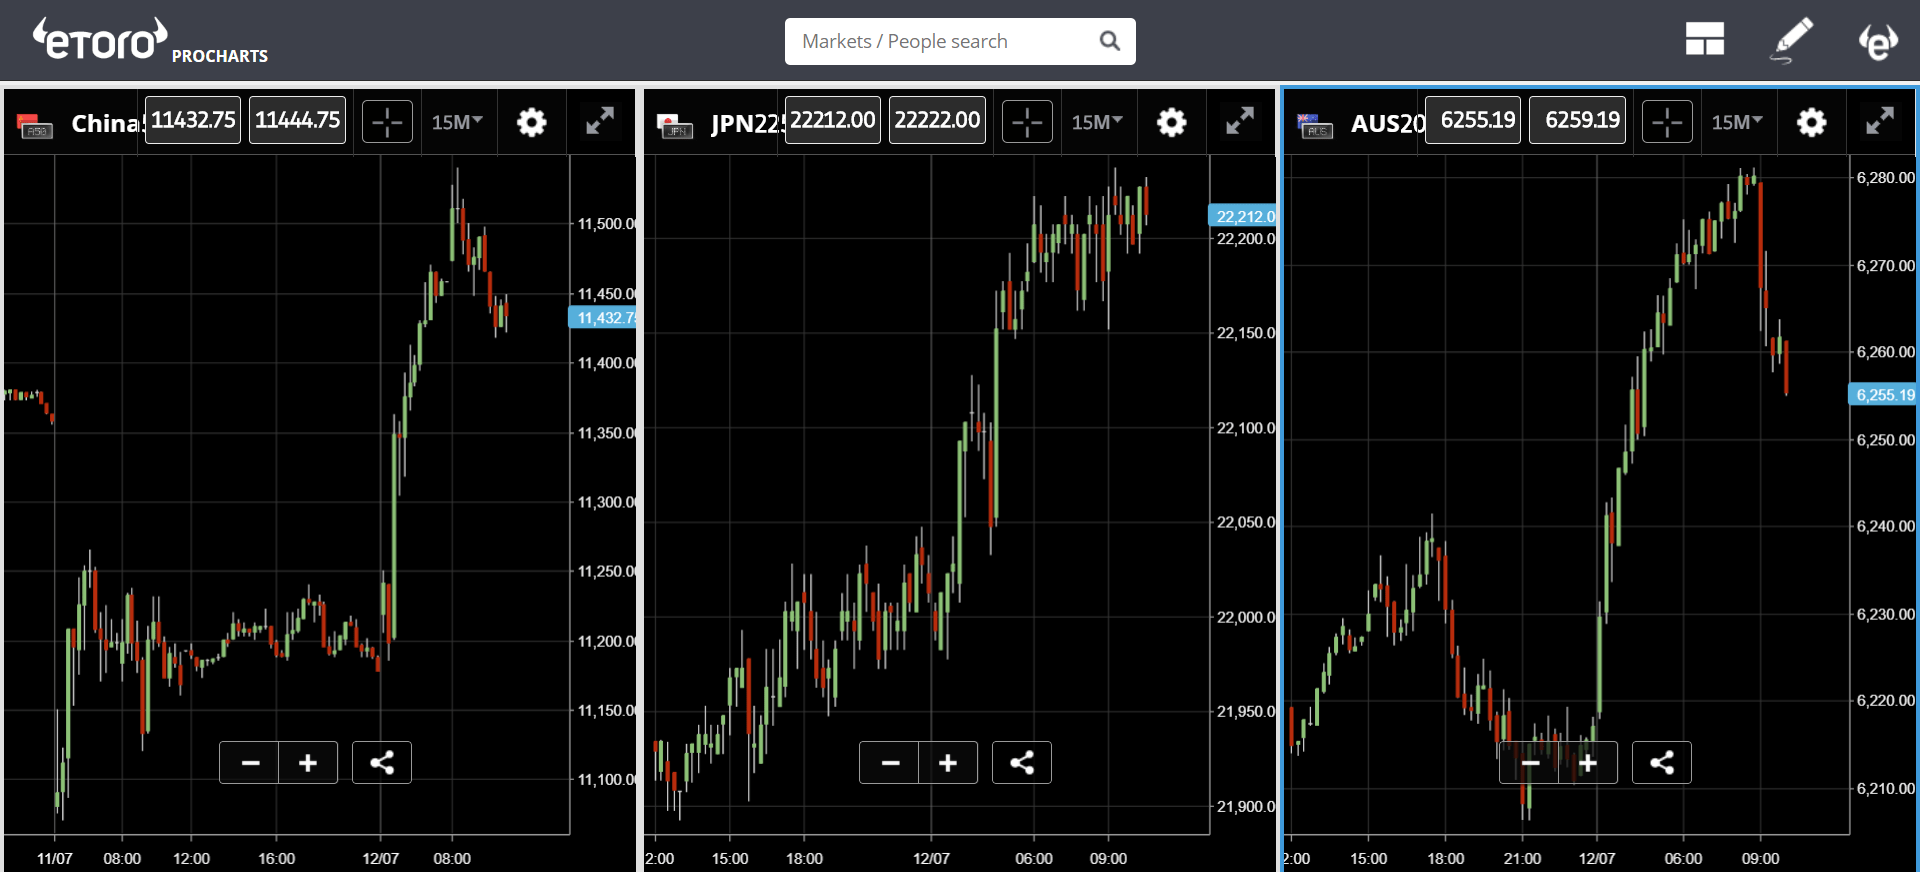Share the AUS200 chart
This screenshot has width=1920, height=872.
tap(1661, 763)
